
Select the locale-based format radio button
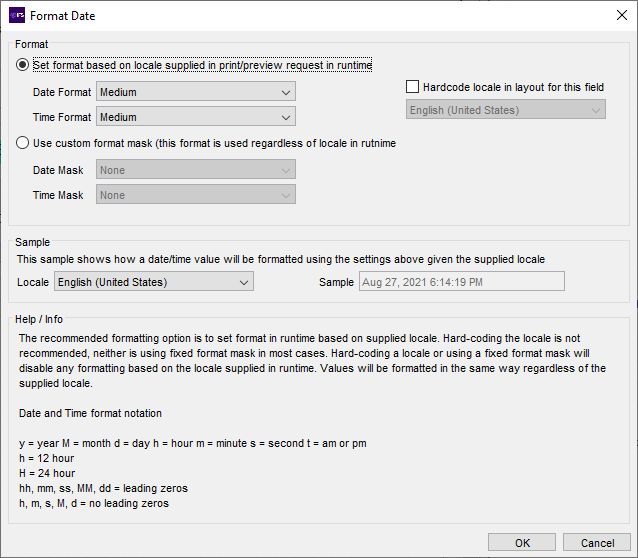click(25, 66)
